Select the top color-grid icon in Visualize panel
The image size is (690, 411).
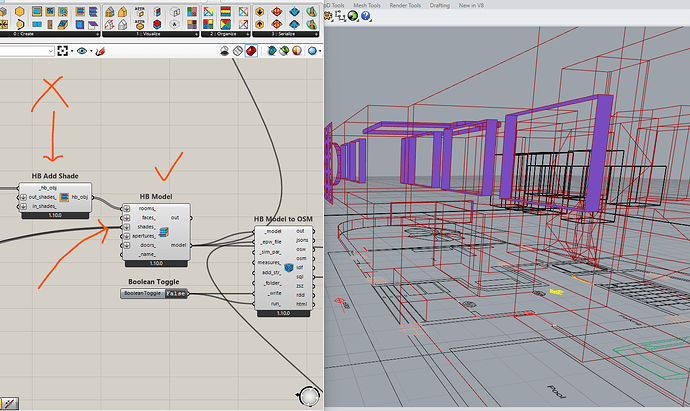[x=192, y=11]
